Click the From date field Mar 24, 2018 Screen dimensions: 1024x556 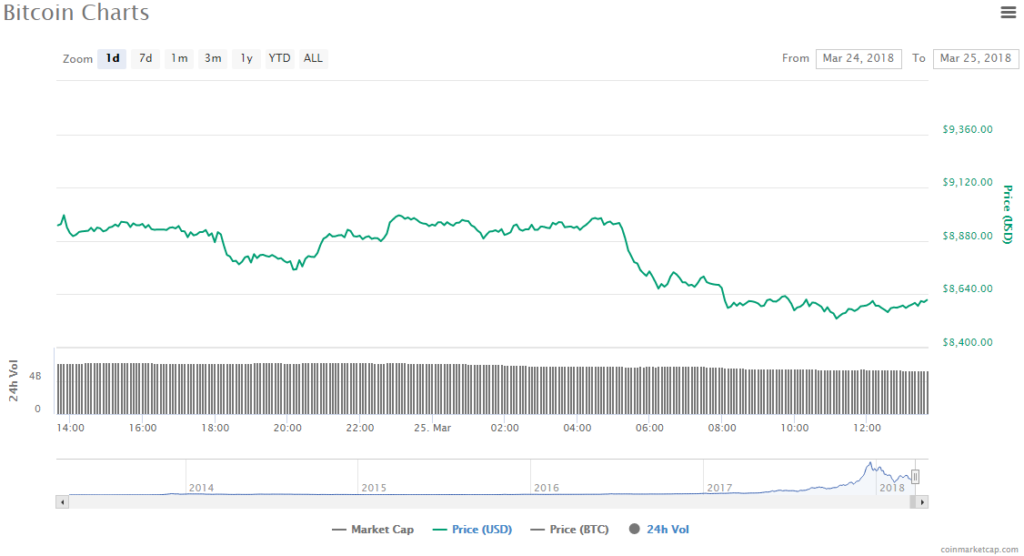coord(858,58)
